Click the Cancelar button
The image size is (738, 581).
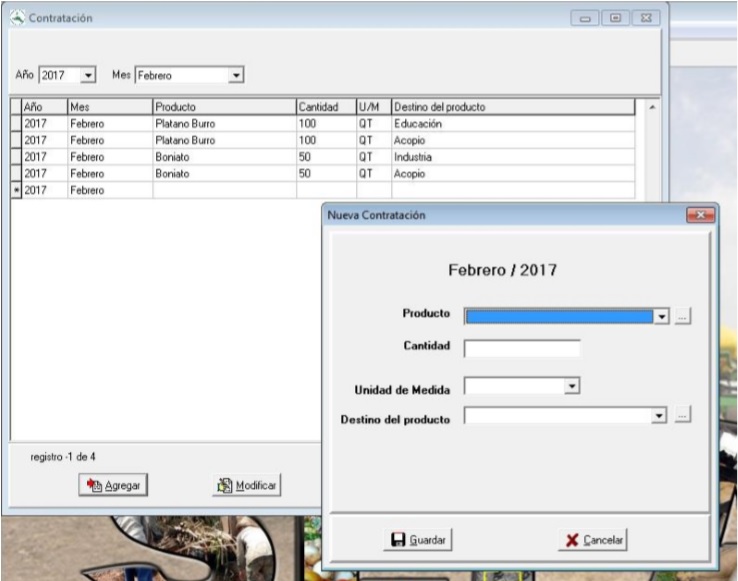pyautogui.click(x=593, y=540)
